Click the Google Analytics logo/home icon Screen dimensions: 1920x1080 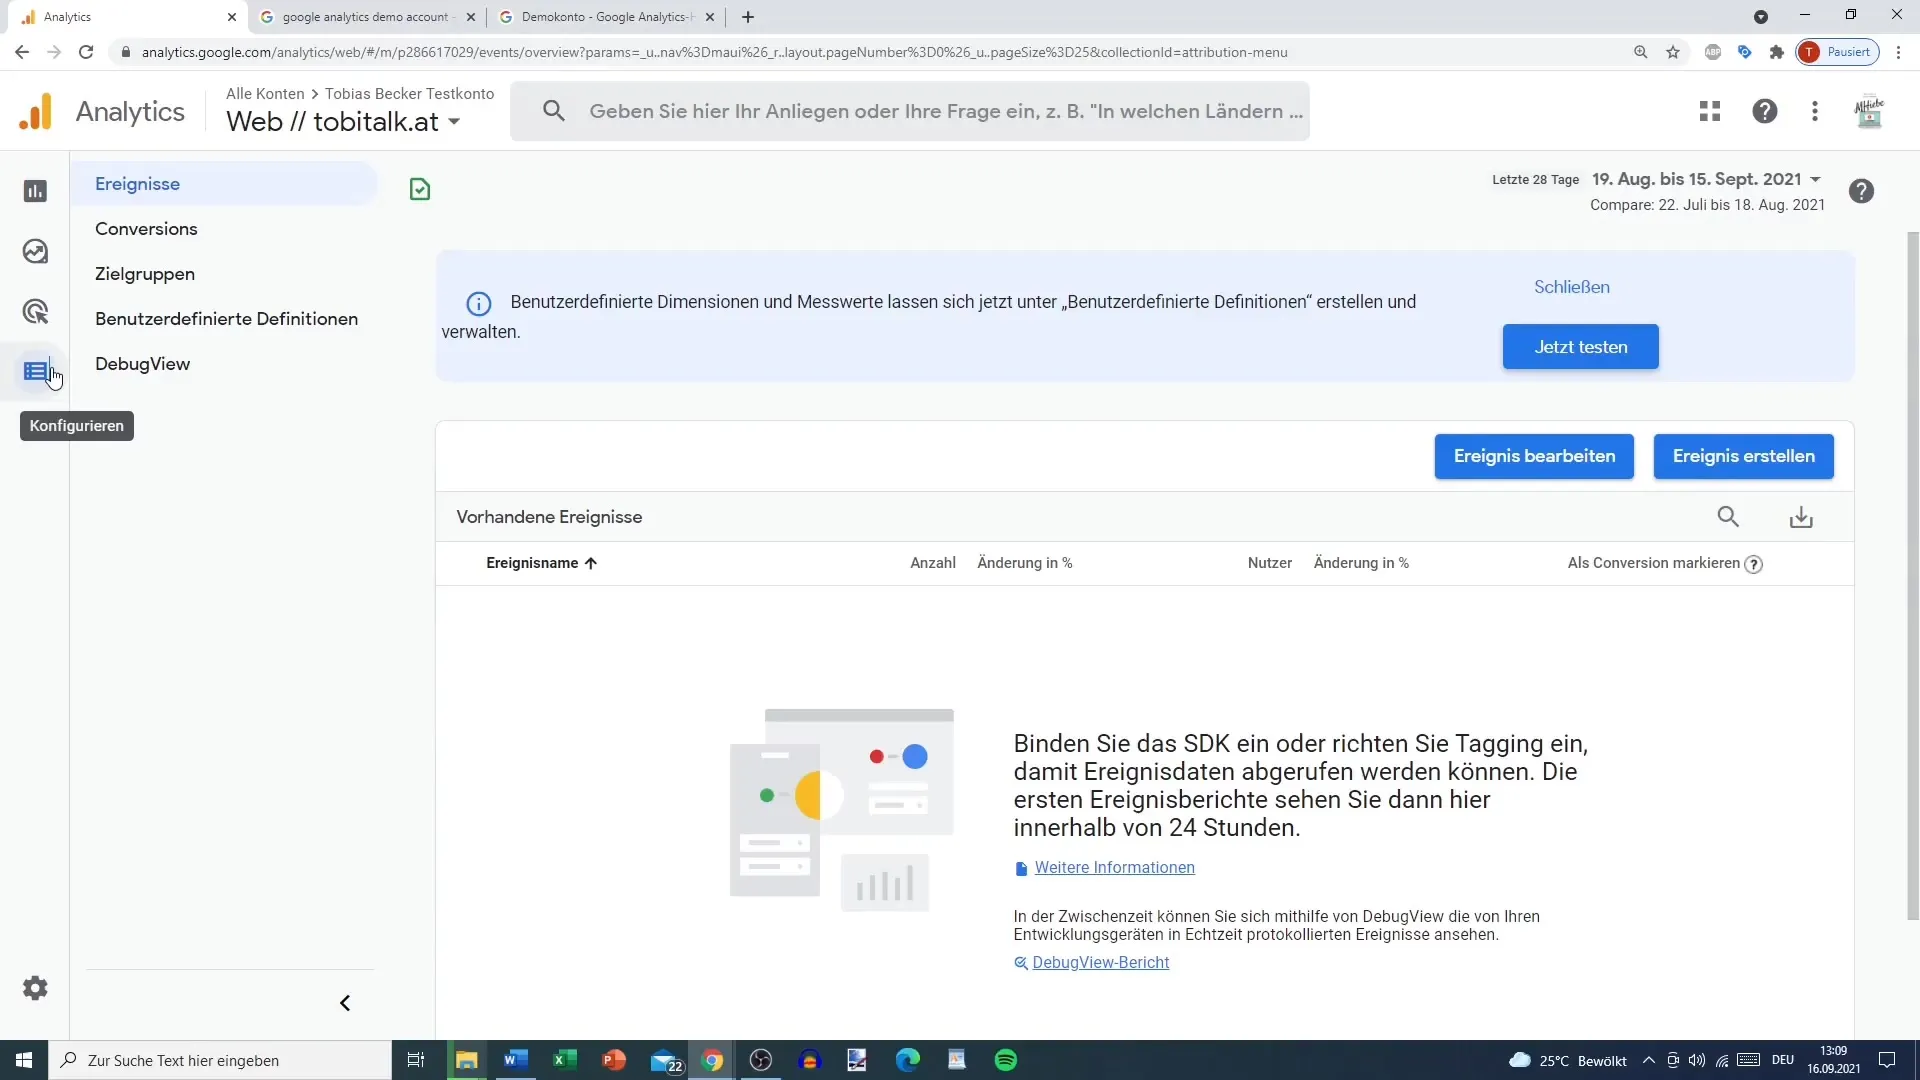[36, 111]
